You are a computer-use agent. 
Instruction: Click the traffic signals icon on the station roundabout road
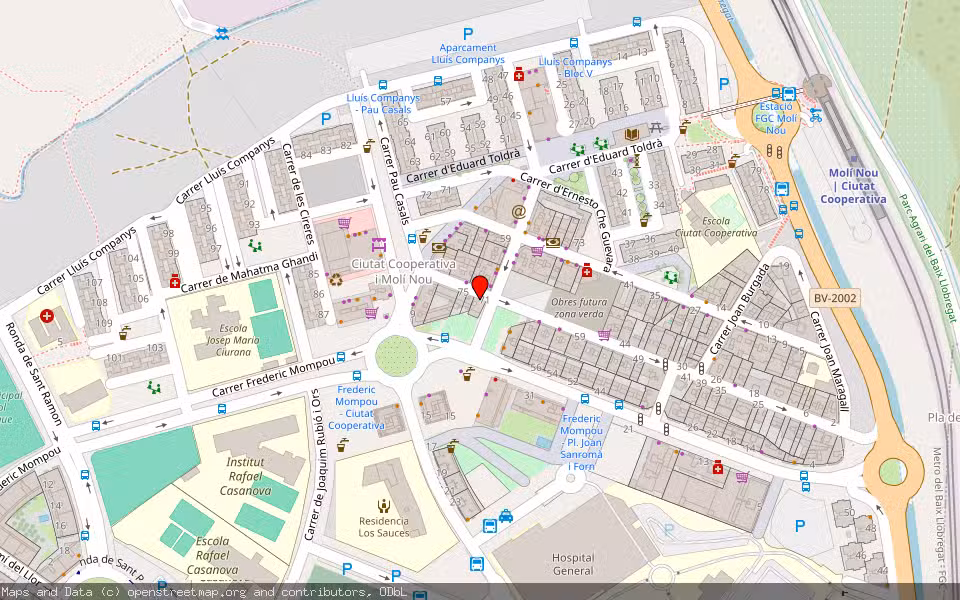[770, 151]
